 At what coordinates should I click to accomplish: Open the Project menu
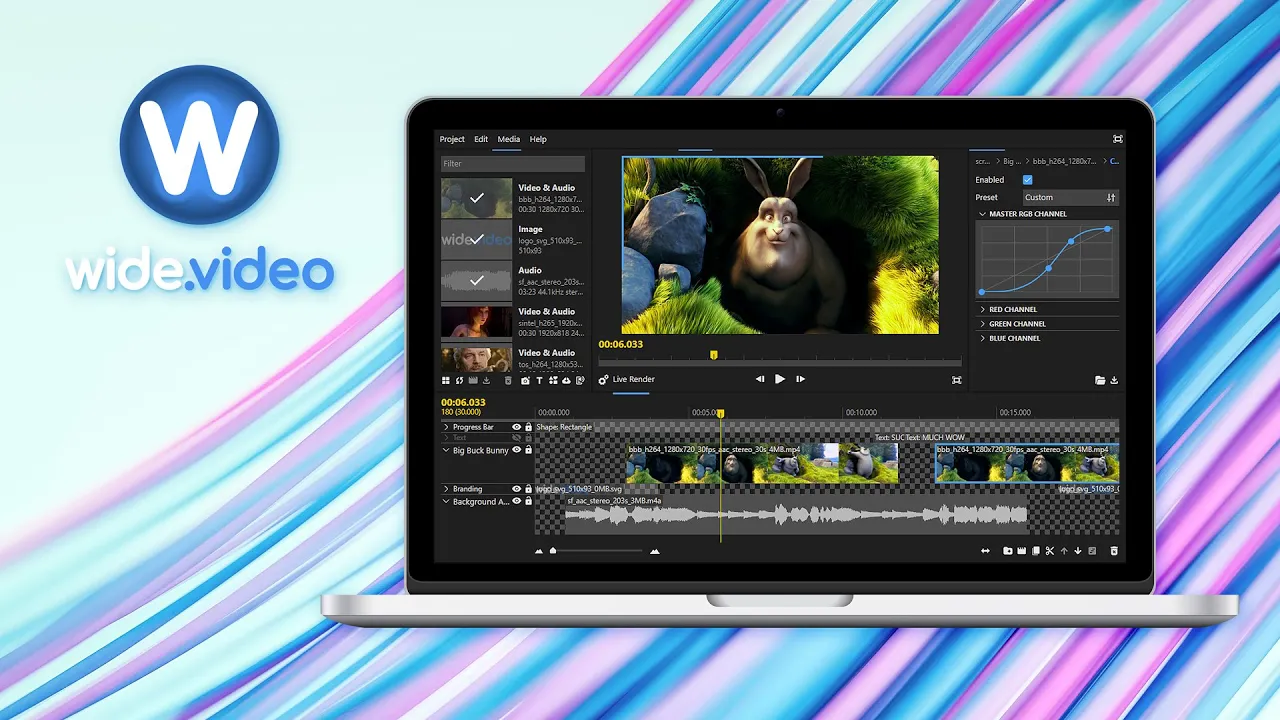click(x=452, y=139)
